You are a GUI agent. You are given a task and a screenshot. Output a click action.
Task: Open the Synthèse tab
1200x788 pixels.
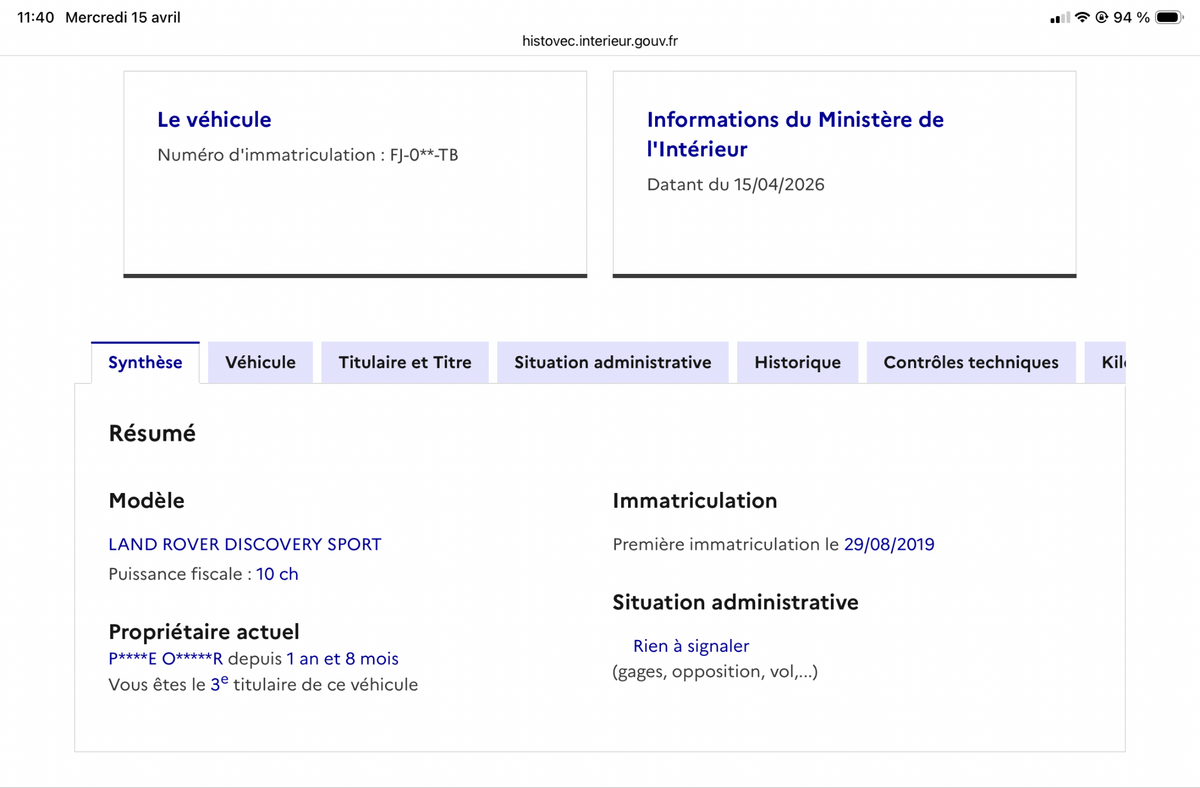click(145, 362)
